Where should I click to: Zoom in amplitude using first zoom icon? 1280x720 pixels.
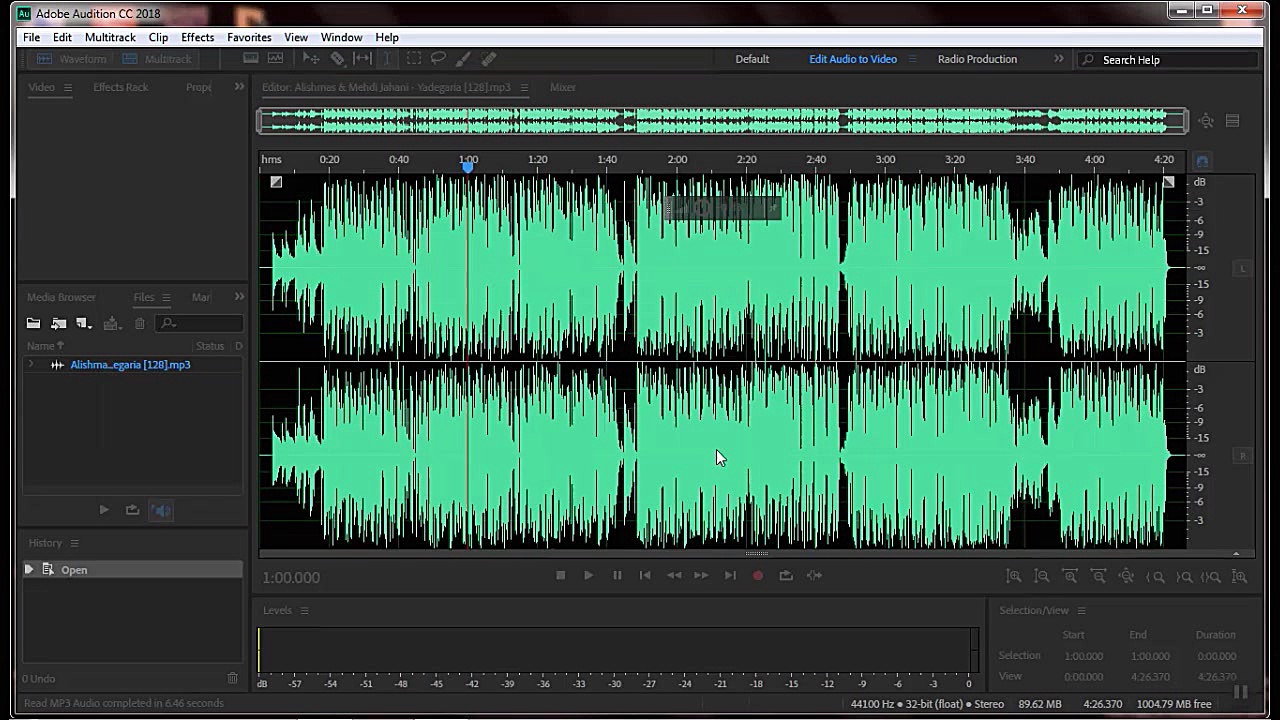tap(1013, 576)
